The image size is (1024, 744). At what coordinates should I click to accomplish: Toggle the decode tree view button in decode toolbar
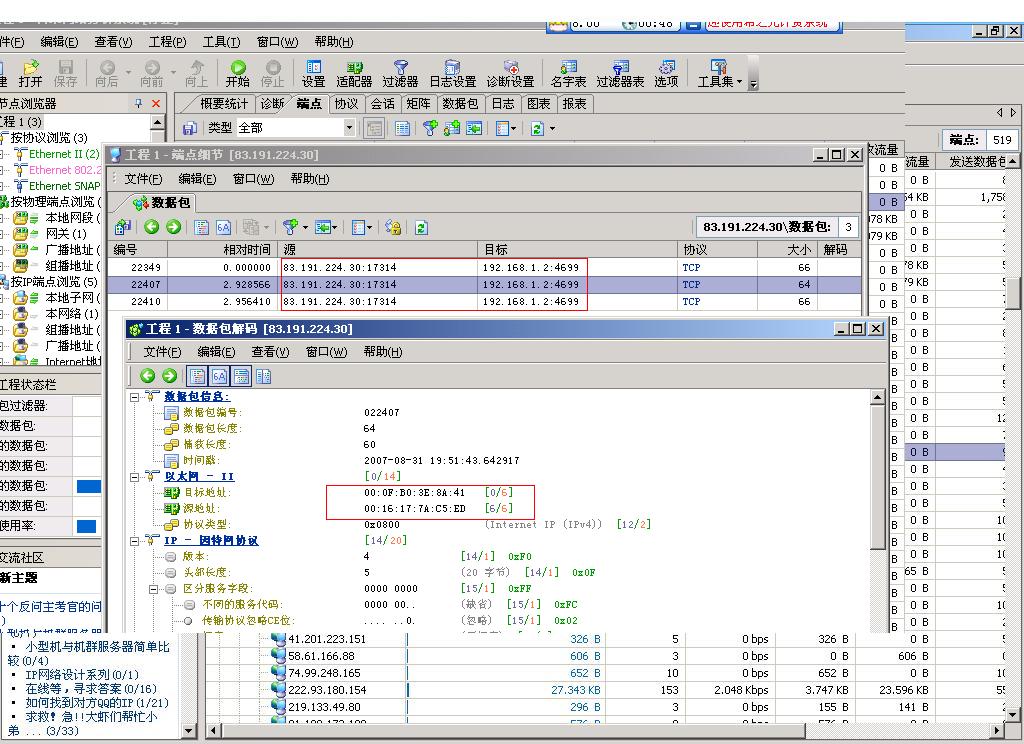tap(197, 376)
